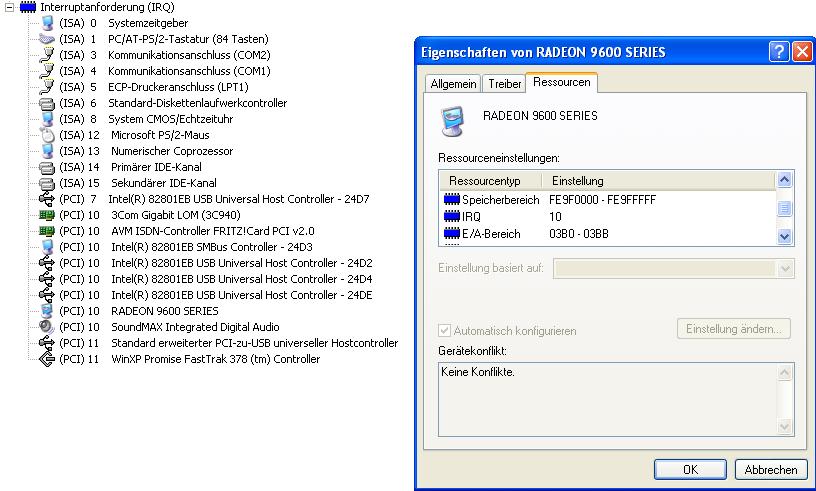Click the RADEON 9600 SERIES tree icon
The height and width of the screenshot is (491, 816).
(47, 311)
